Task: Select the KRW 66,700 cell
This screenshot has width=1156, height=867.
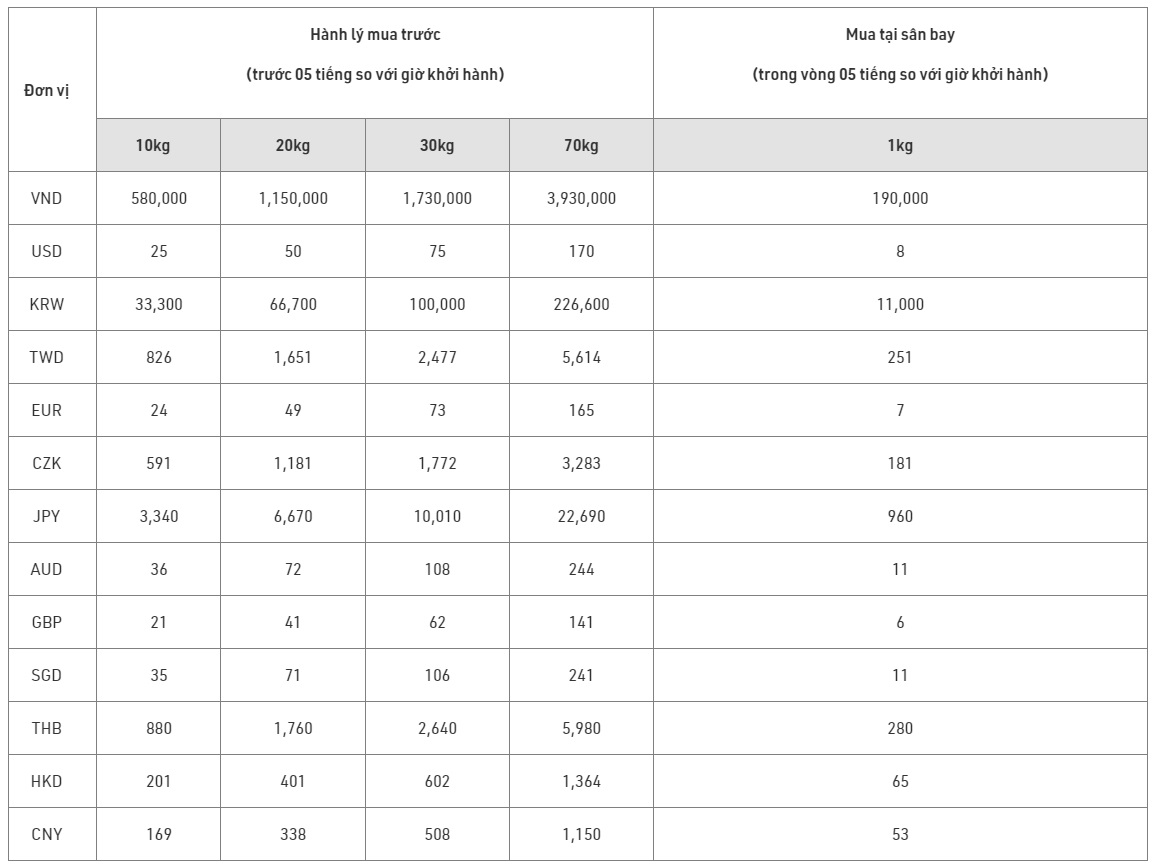Action: [x=293, y=305]
